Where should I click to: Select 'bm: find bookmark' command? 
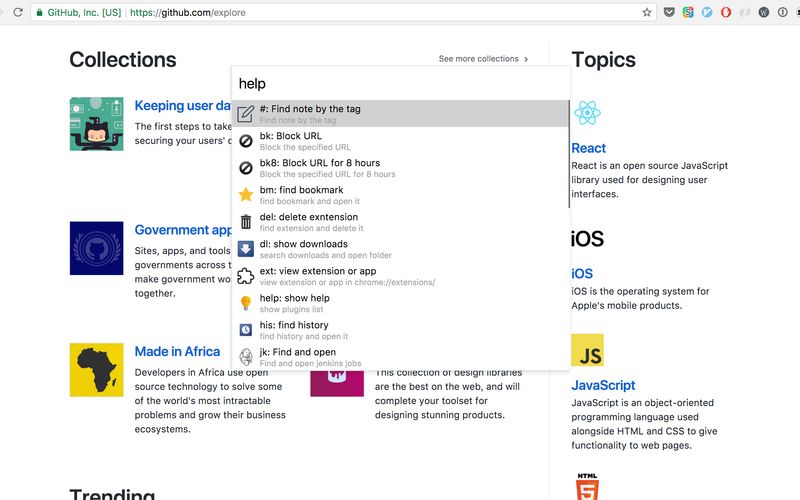[401, 195]
